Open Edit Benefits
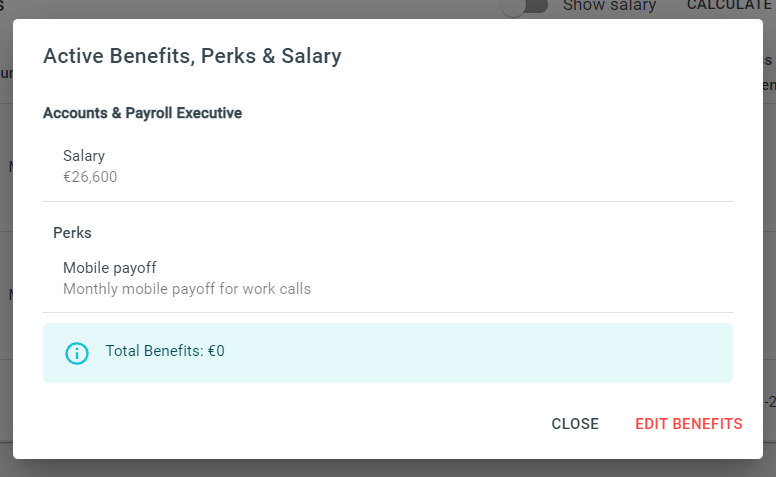The image size is (776, 477). 688,424
